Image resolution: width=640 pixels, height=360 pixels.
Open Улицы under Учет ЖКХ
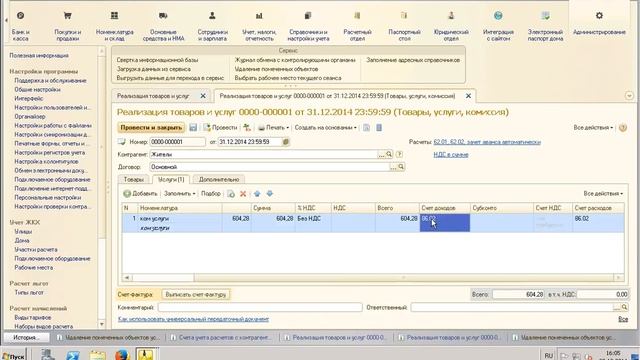pyautogui.click(x=23, y=231)
